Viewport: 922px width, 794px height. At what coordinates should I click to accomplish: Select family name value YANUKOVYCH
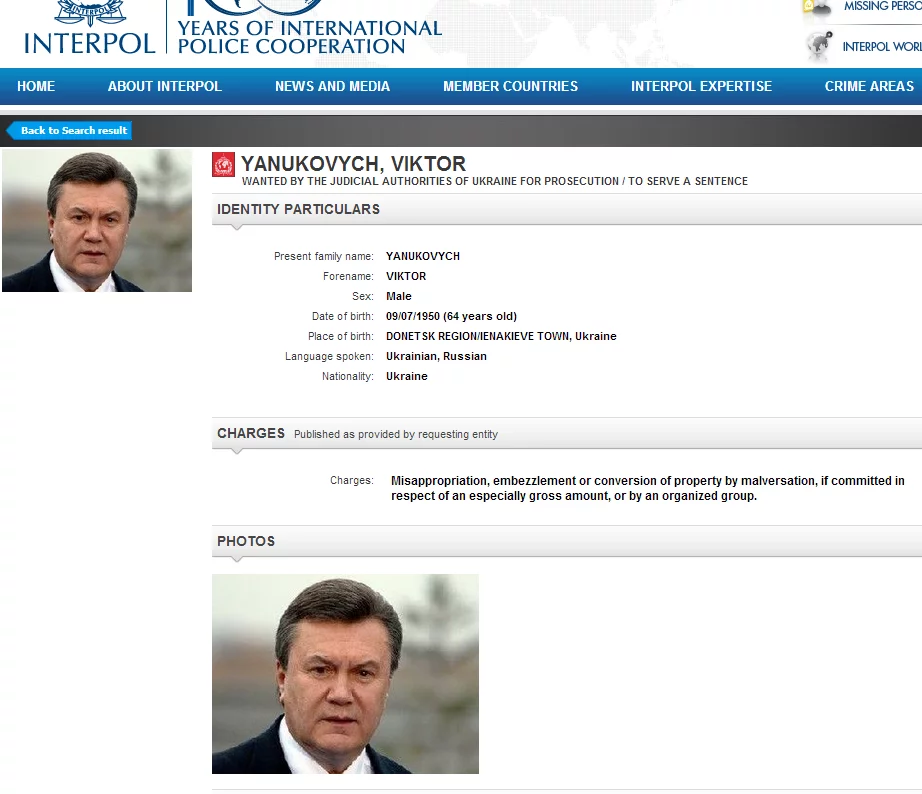tap(423, 256)
